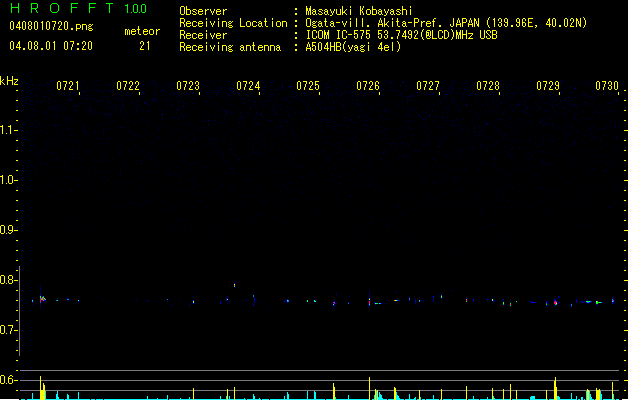Select observer name Masayuki Kobayashi
This screenshot has width=629, height=400.
point(359,11)
